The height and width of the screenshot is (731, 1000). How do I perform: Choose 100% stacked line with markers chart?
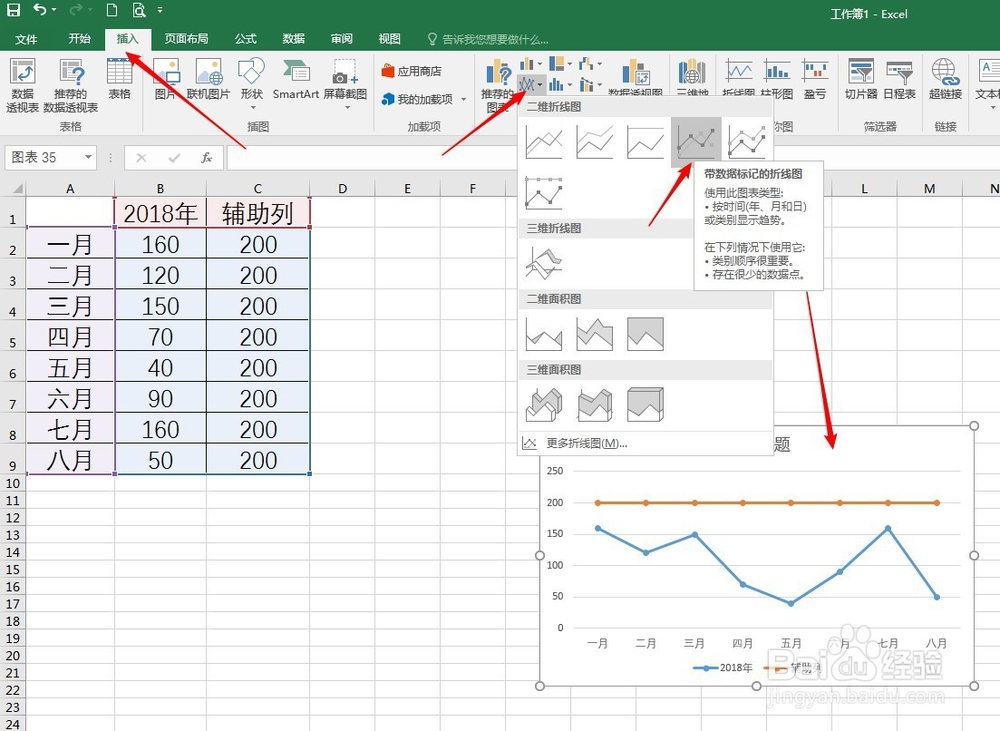[x=544, y=193]
